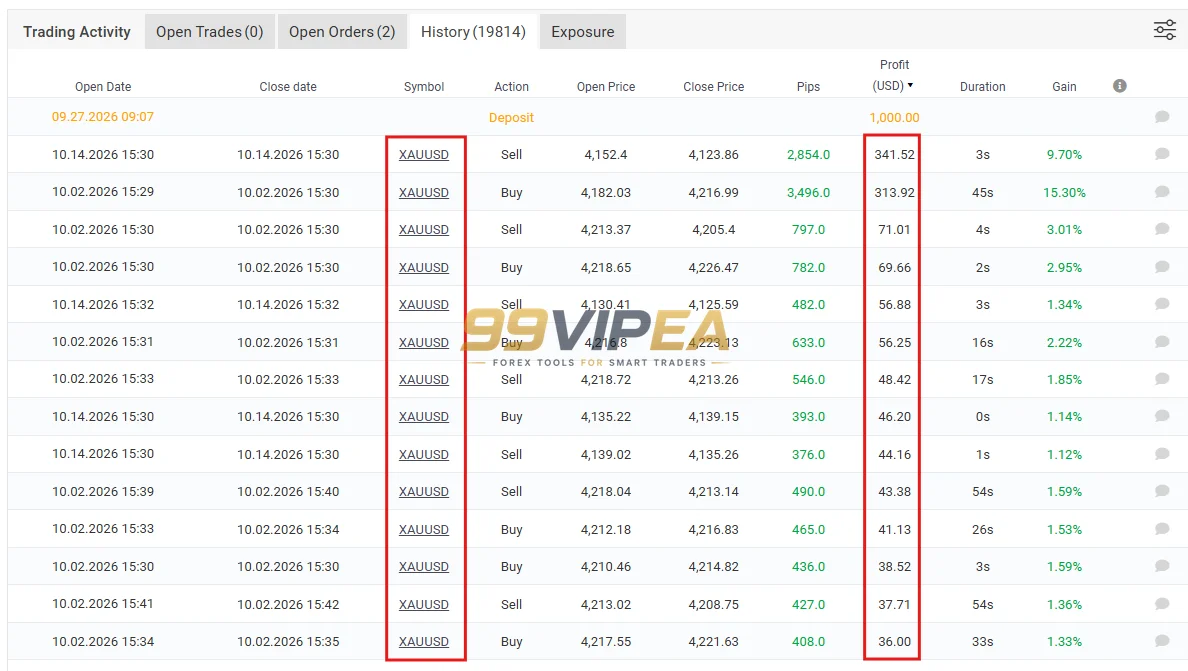Open comment bubble for the 56.88 profit trade
Image resolution: width=1188 pixels, height=671 pixels.
click(x=1161, y=304)
